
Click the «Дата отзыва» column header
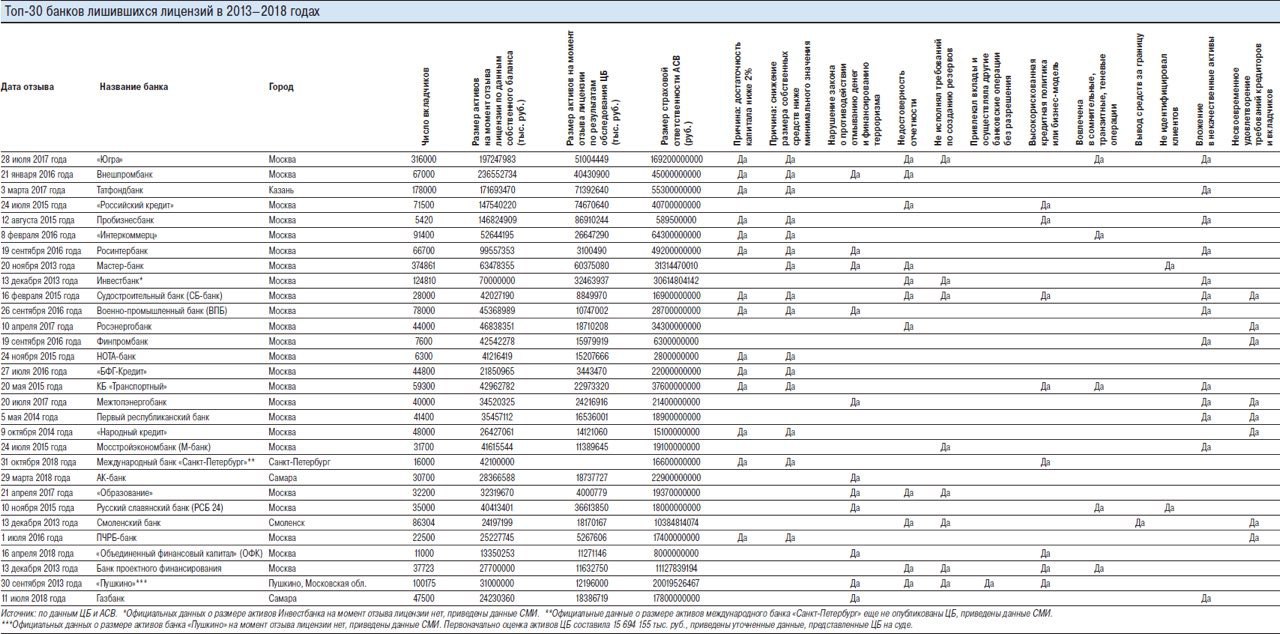pos(28,87)
